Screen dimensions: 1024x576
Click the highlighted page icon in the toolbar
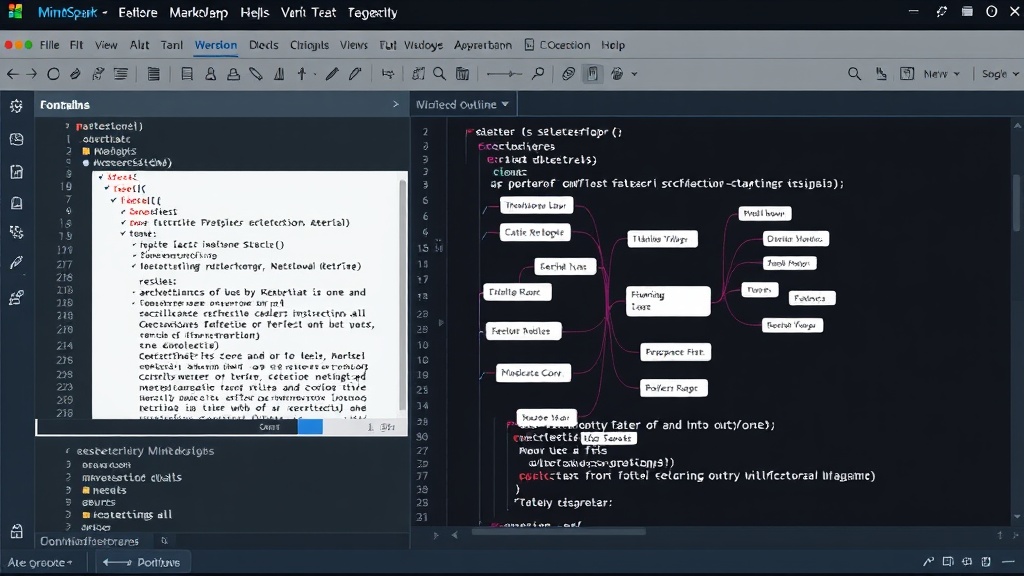(592, 74)
